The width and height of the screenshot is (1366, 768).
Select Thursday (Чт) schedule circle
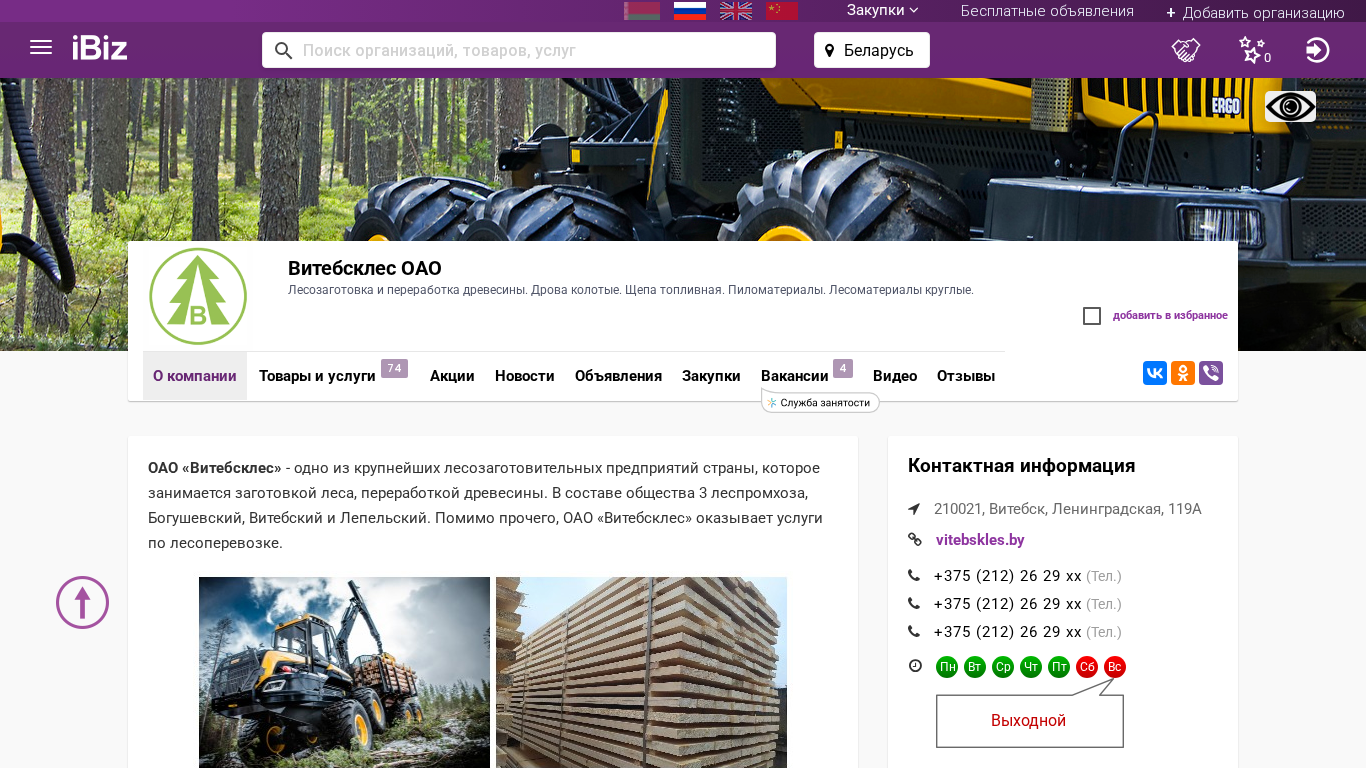[x=1031, y=667]
